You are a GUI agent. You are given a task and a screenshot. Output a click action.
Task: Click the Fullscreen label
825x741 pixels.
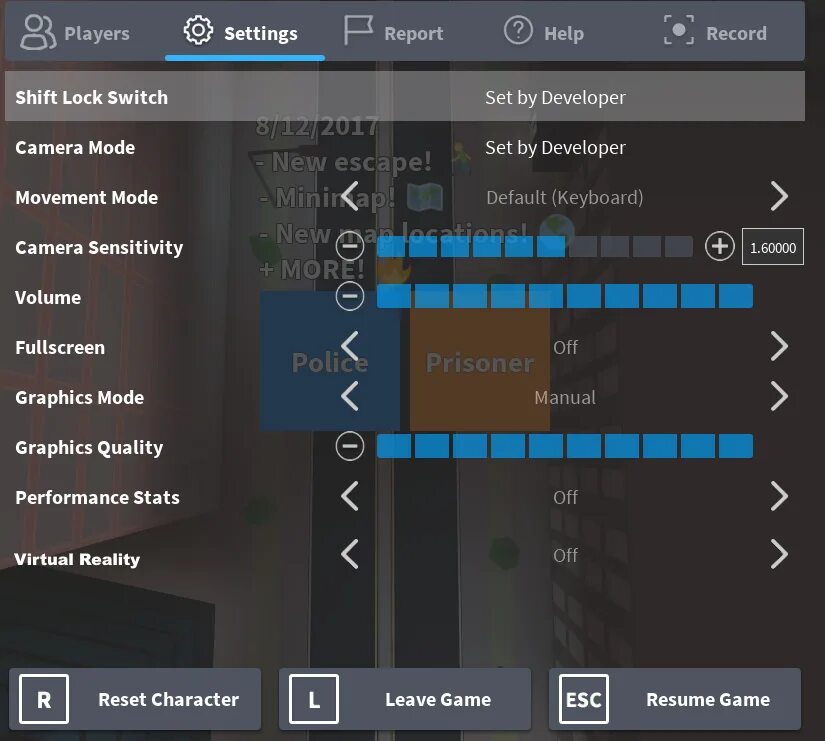(x=60, y=347)
